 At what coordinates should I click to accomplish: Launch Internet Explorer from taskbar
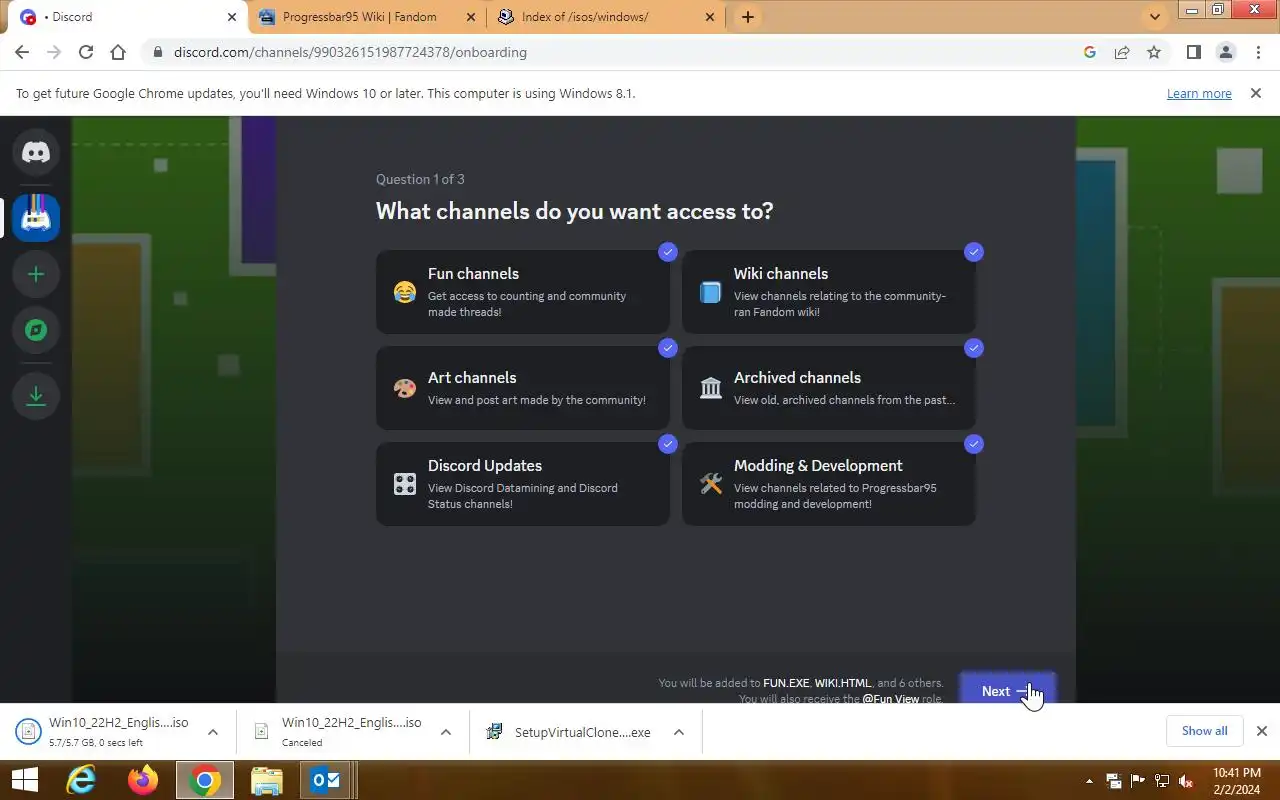click(81, 780)
